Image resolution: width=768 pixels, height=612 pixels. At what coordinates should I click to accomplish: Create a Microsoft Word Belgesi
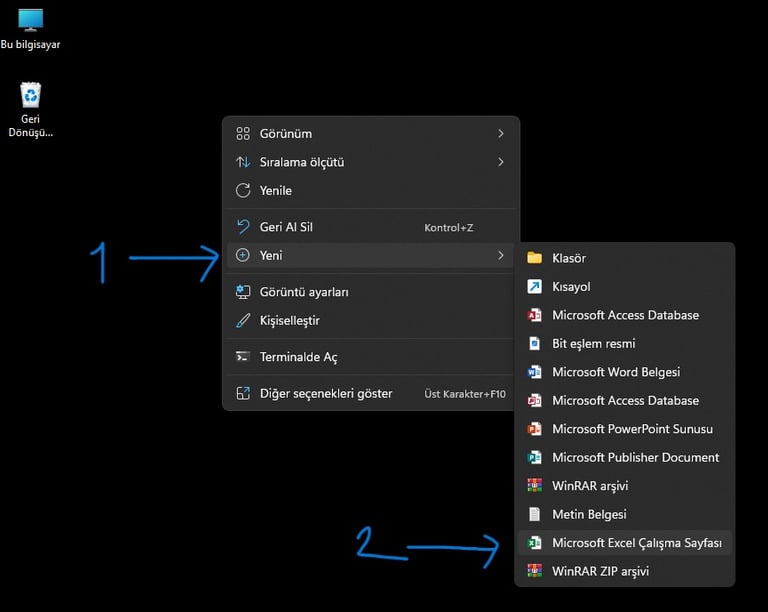[x=624, y=372]
